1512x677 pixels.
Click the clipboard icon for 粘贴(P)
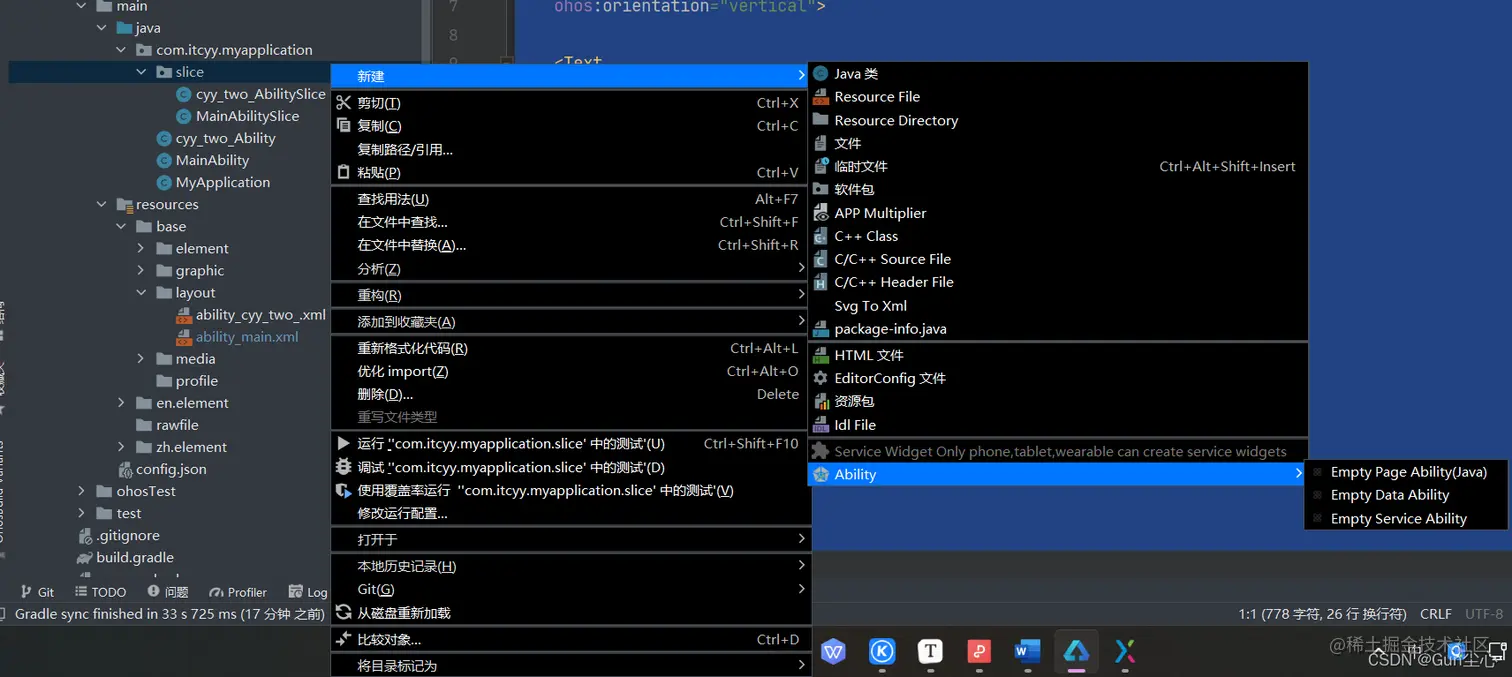pos(343,172)
